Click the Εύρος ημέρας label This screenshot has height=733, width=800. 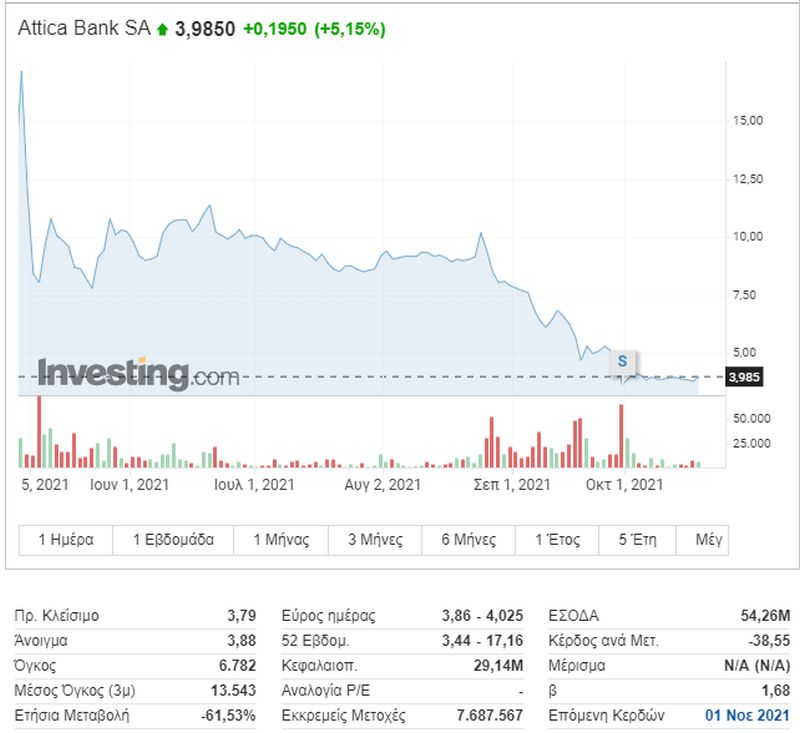pyautogui.click(x=328, y=615)
